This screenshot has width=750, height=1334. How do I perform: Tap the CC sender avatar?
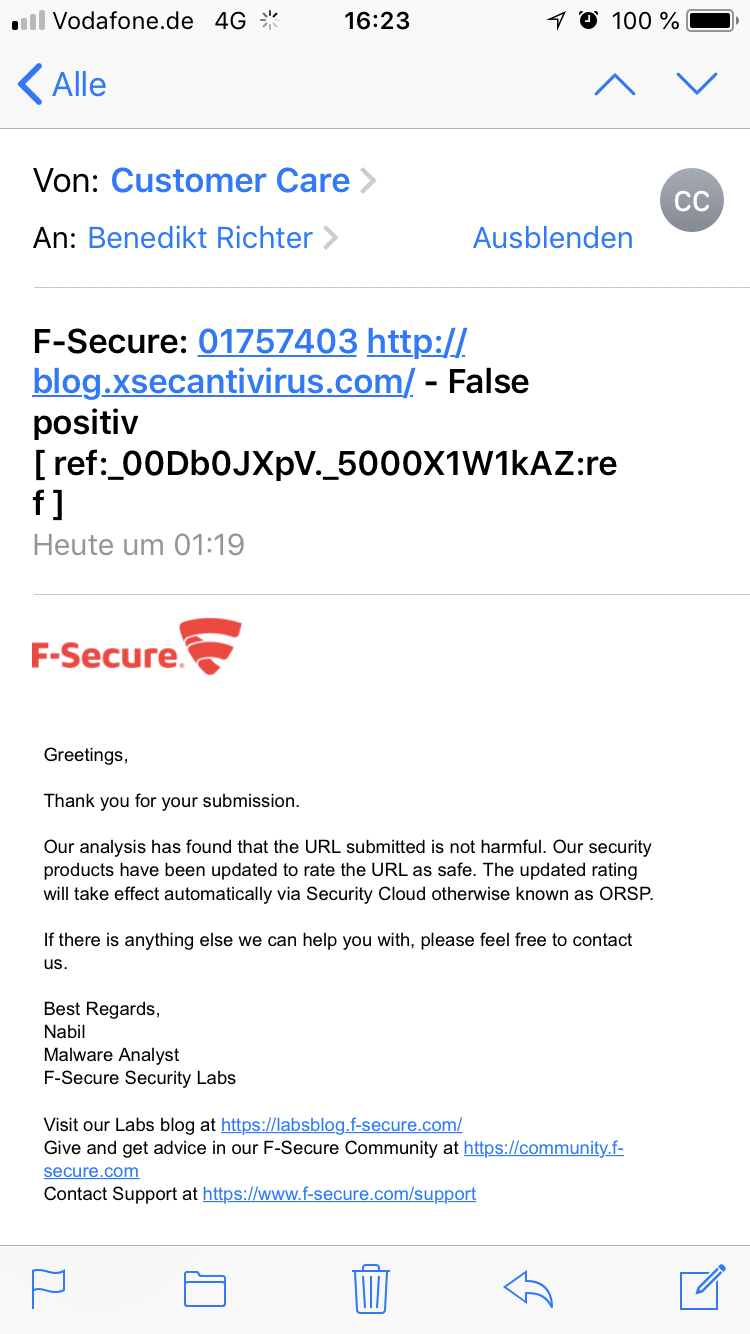tap(691, 201)
